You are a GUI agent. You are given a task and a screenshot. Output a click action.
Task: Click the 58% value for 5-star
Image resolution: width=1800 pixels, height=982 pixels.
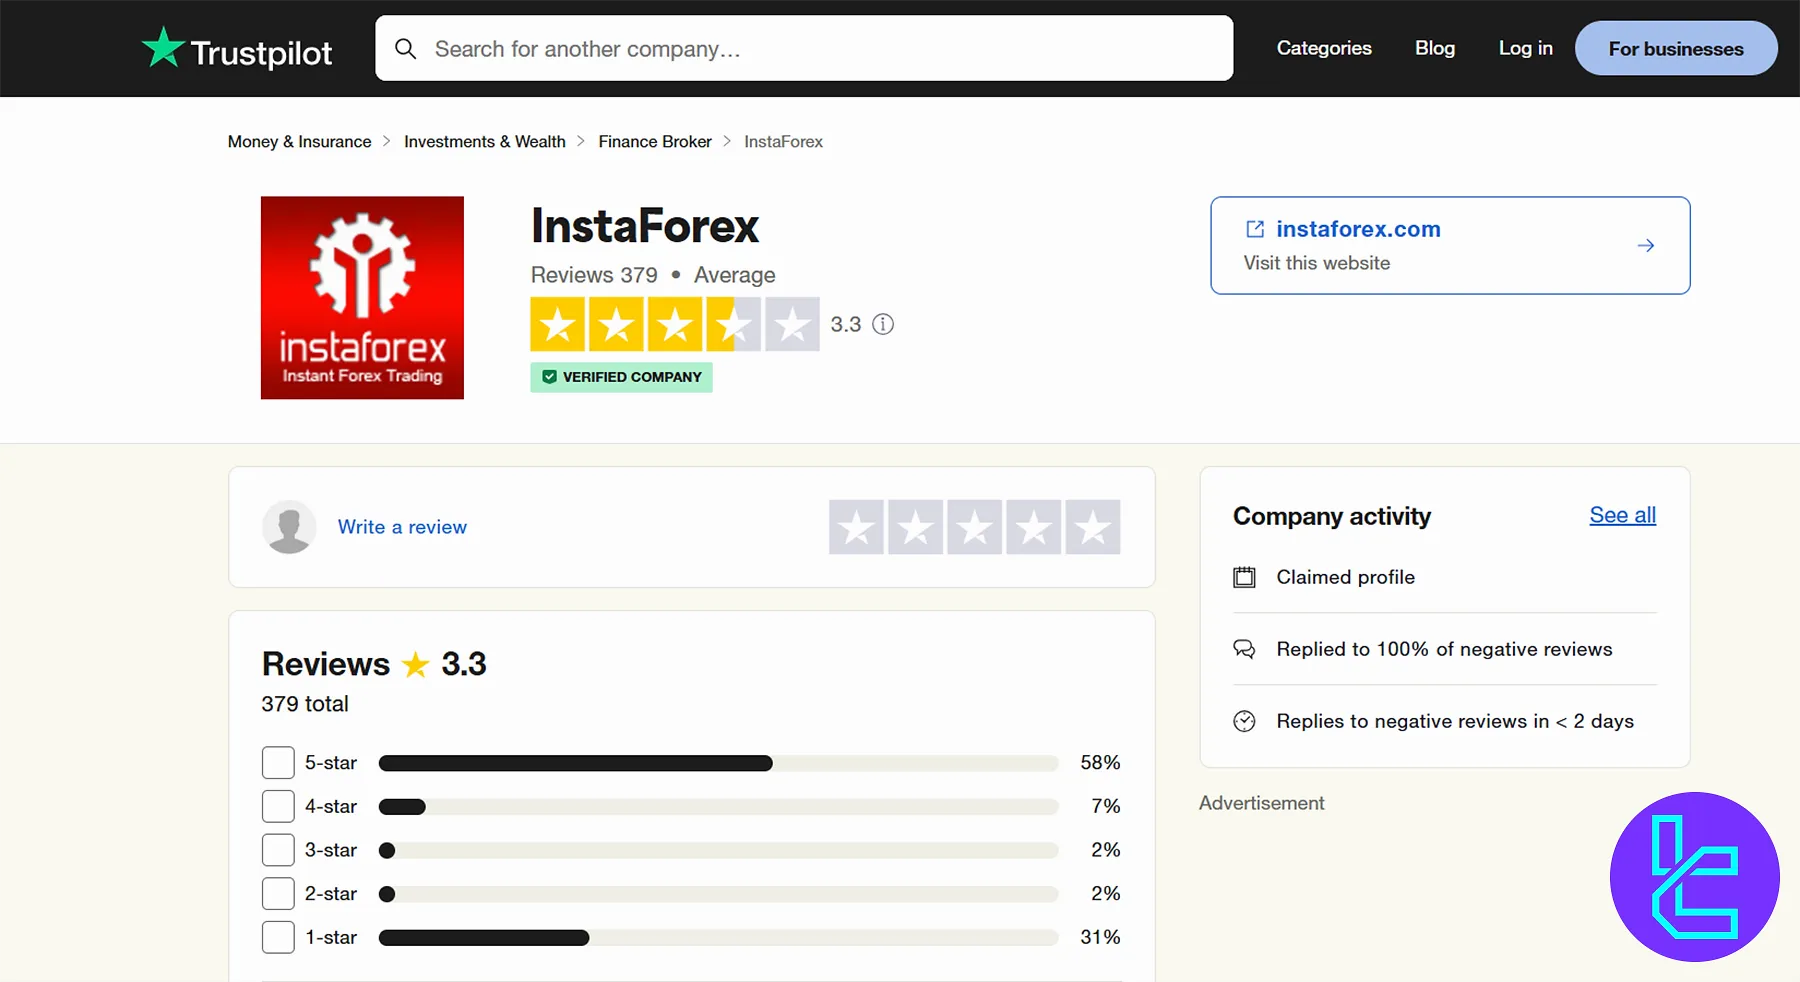1100,762
